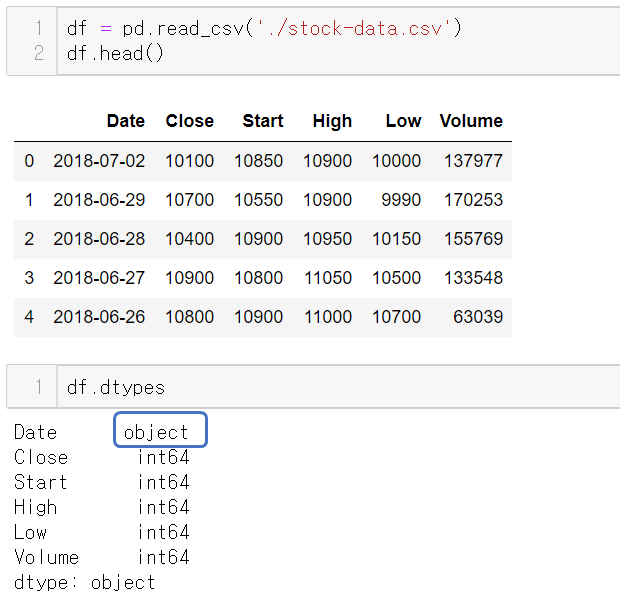Click Close value 10100
The height and width of the screenshot is (615, 620).
190,161
